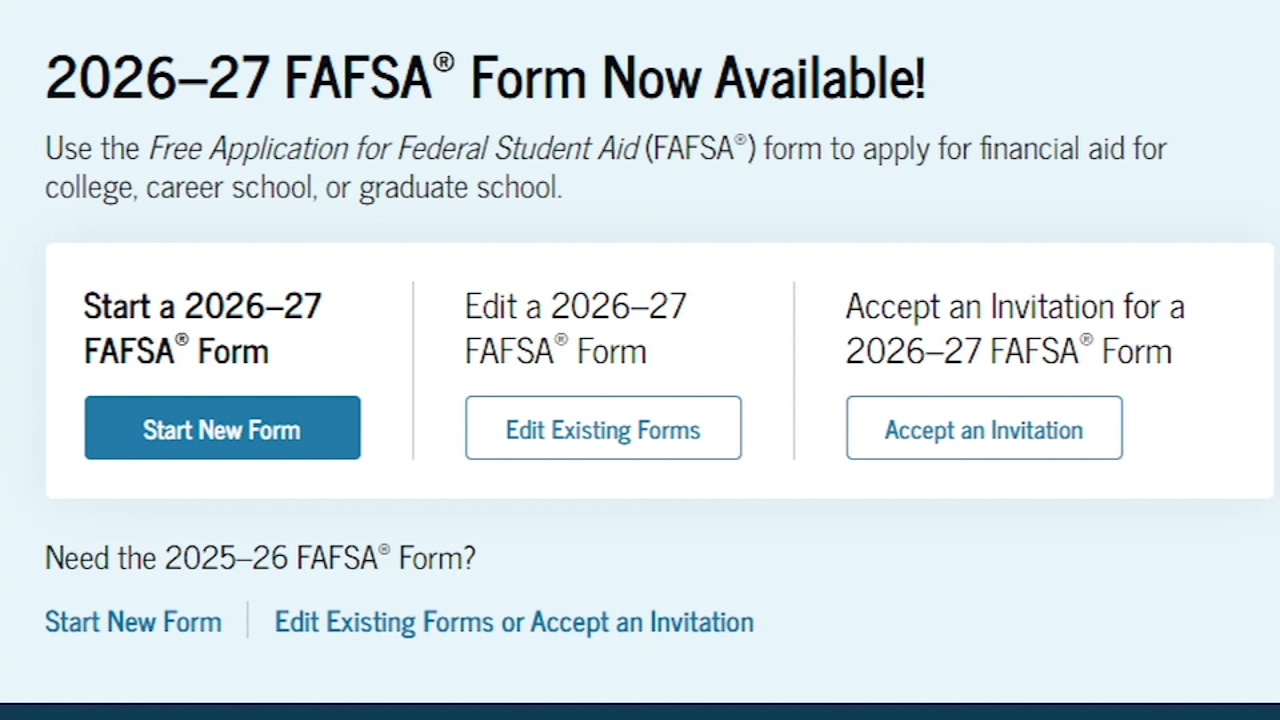Click the "Start a 2026–27 FAFSA Form" heading
1280x720 pixels.
[202, 328]
